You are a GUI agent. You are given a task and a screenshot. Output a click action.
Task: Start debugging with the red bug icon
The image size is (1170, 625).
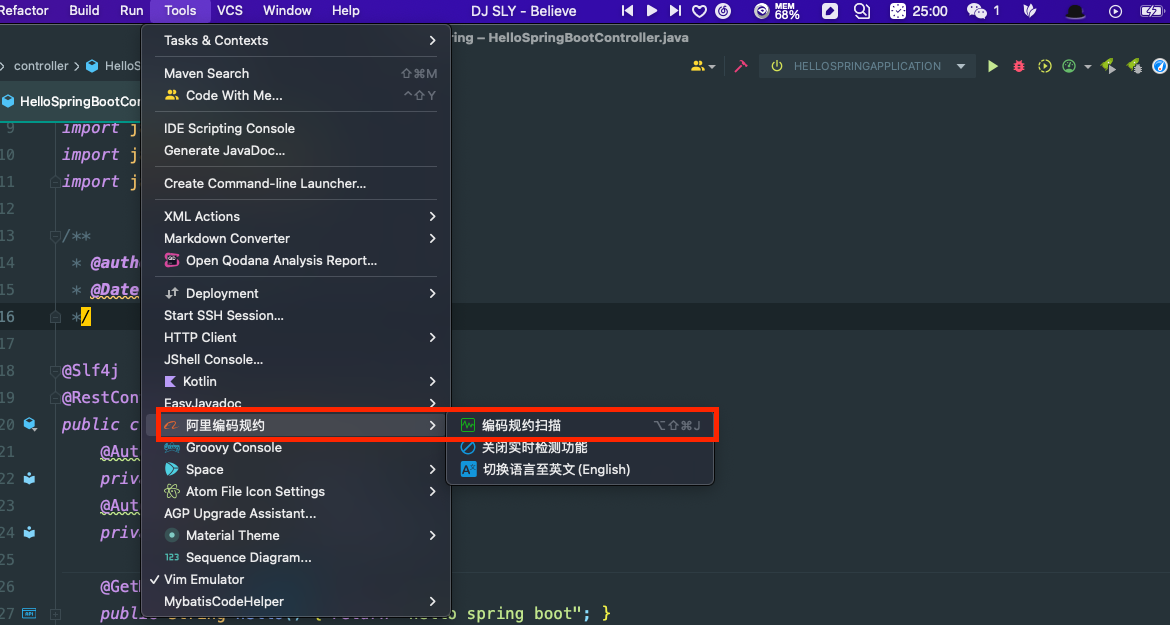click(1019, 66)
